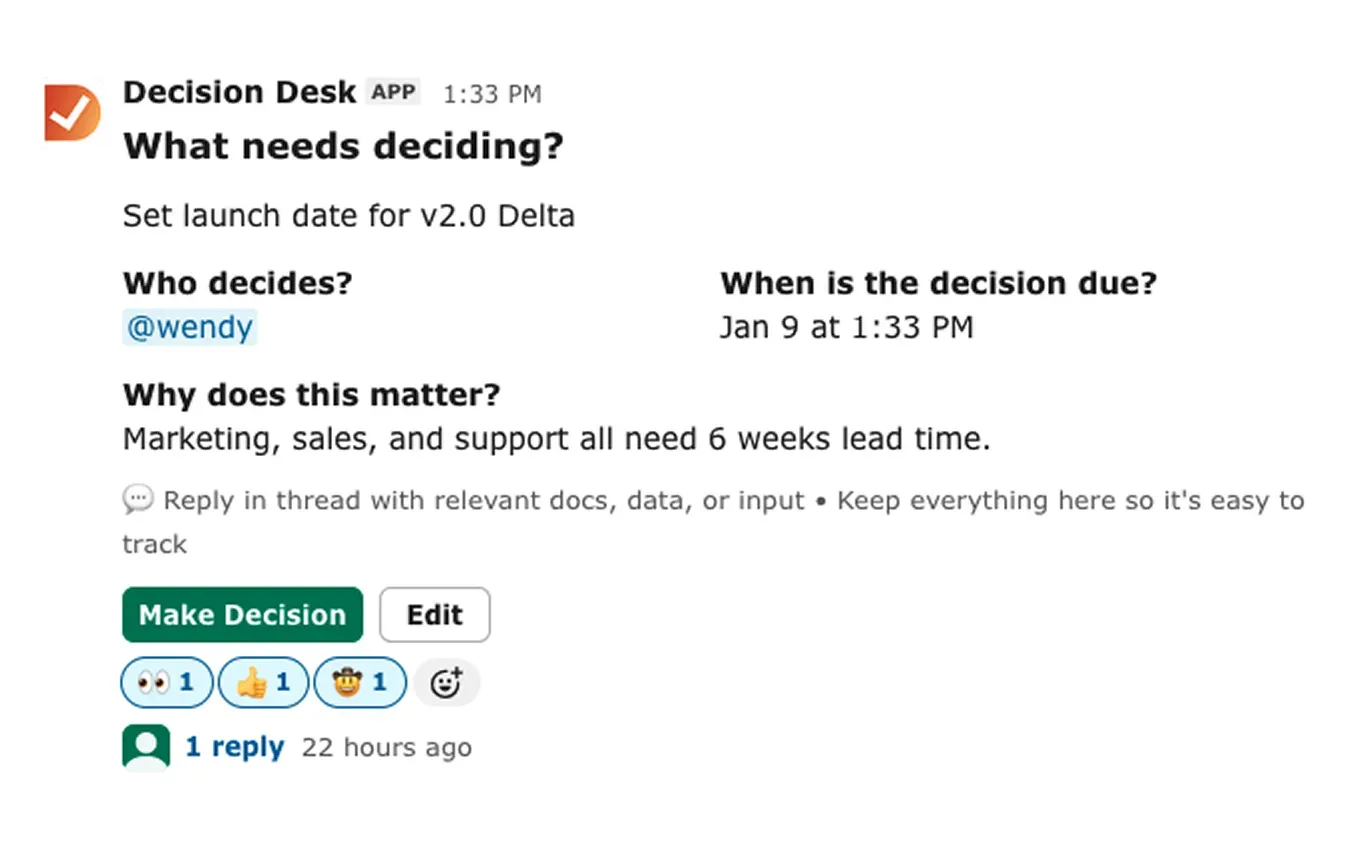Click the 'Jan 9 at 1:33 PM' due date
1360x850 pixels.
coord(846,327)
